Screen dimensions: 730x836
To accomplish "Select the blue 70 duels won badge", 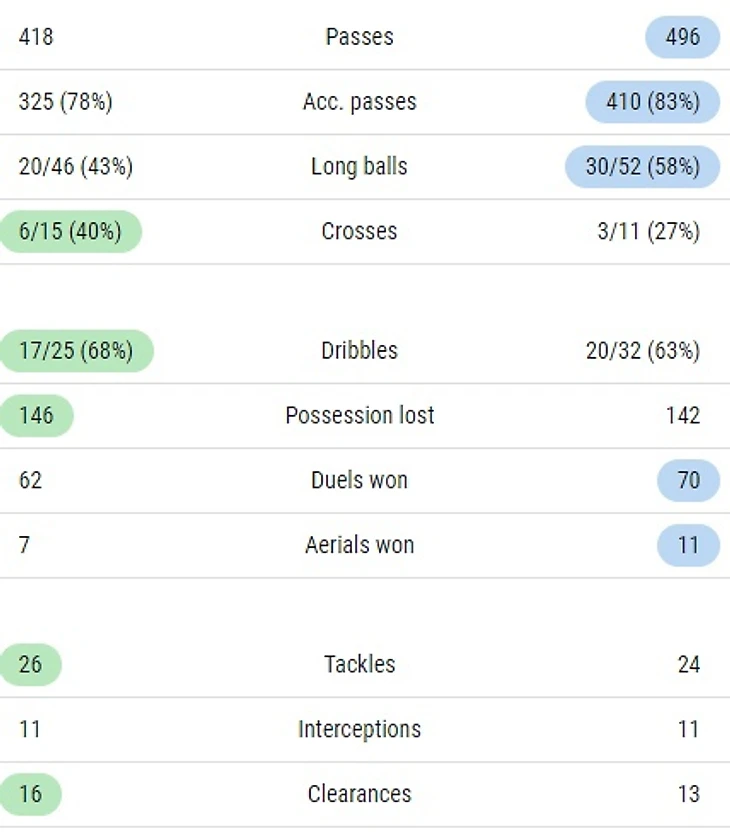I will (x=689, y=480).
